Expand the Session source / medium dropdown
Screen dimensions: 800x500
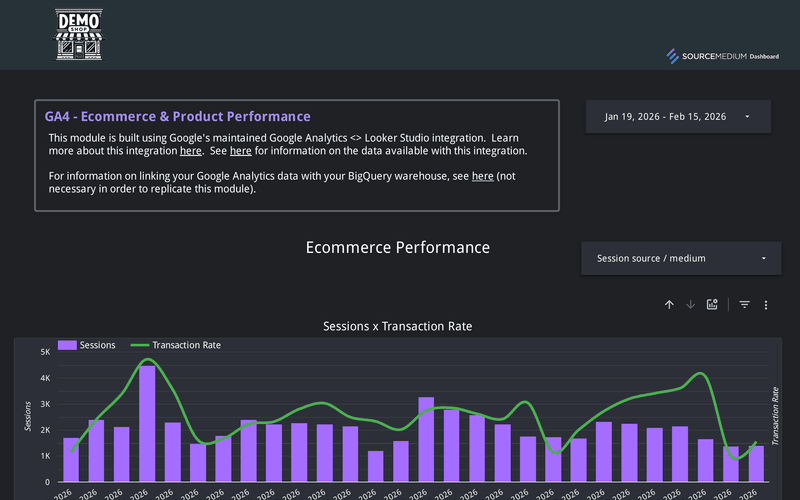[681, 258]
